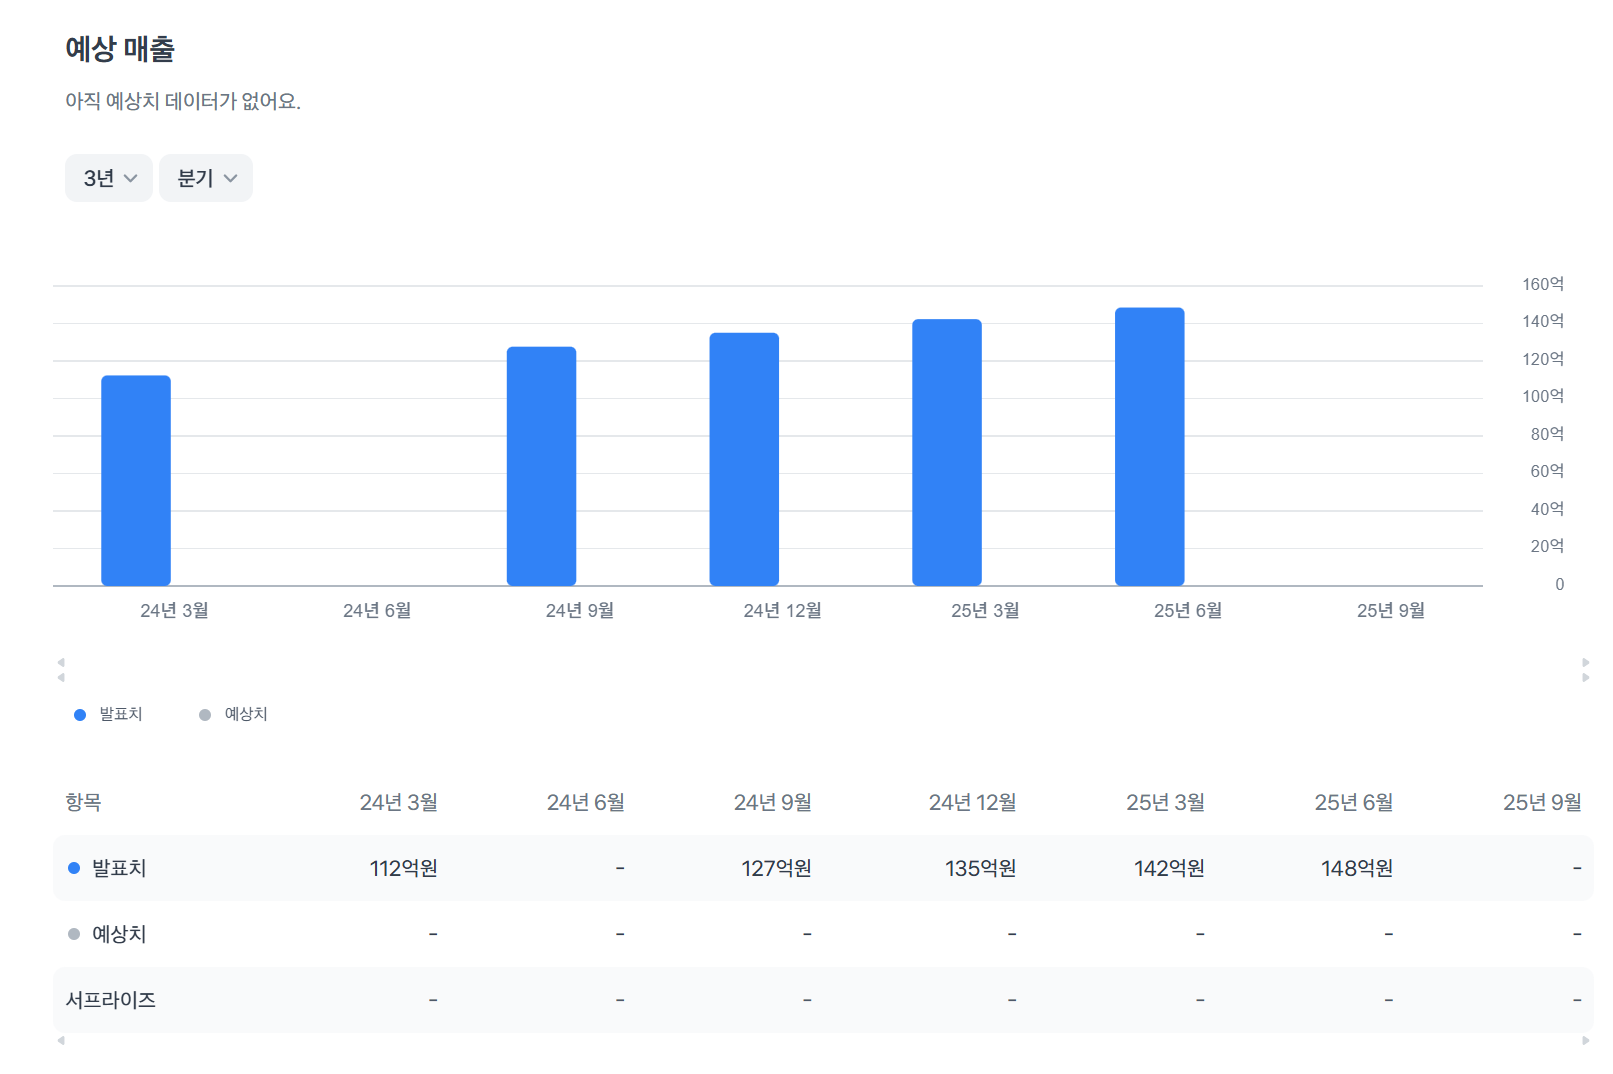The image size is (1613, 1074).
Task: Click the 24년 6월 table column header
Action: pyautogui.click(x=586, y=802)
